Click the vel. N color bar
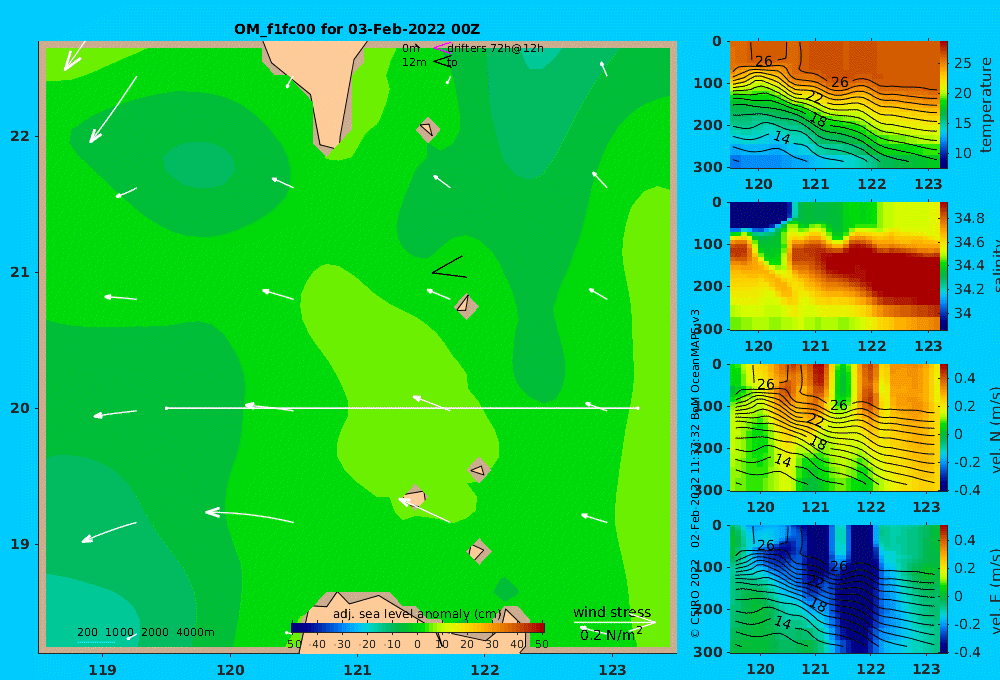Viewport: 1000px width, 680px height. (943, 427)
